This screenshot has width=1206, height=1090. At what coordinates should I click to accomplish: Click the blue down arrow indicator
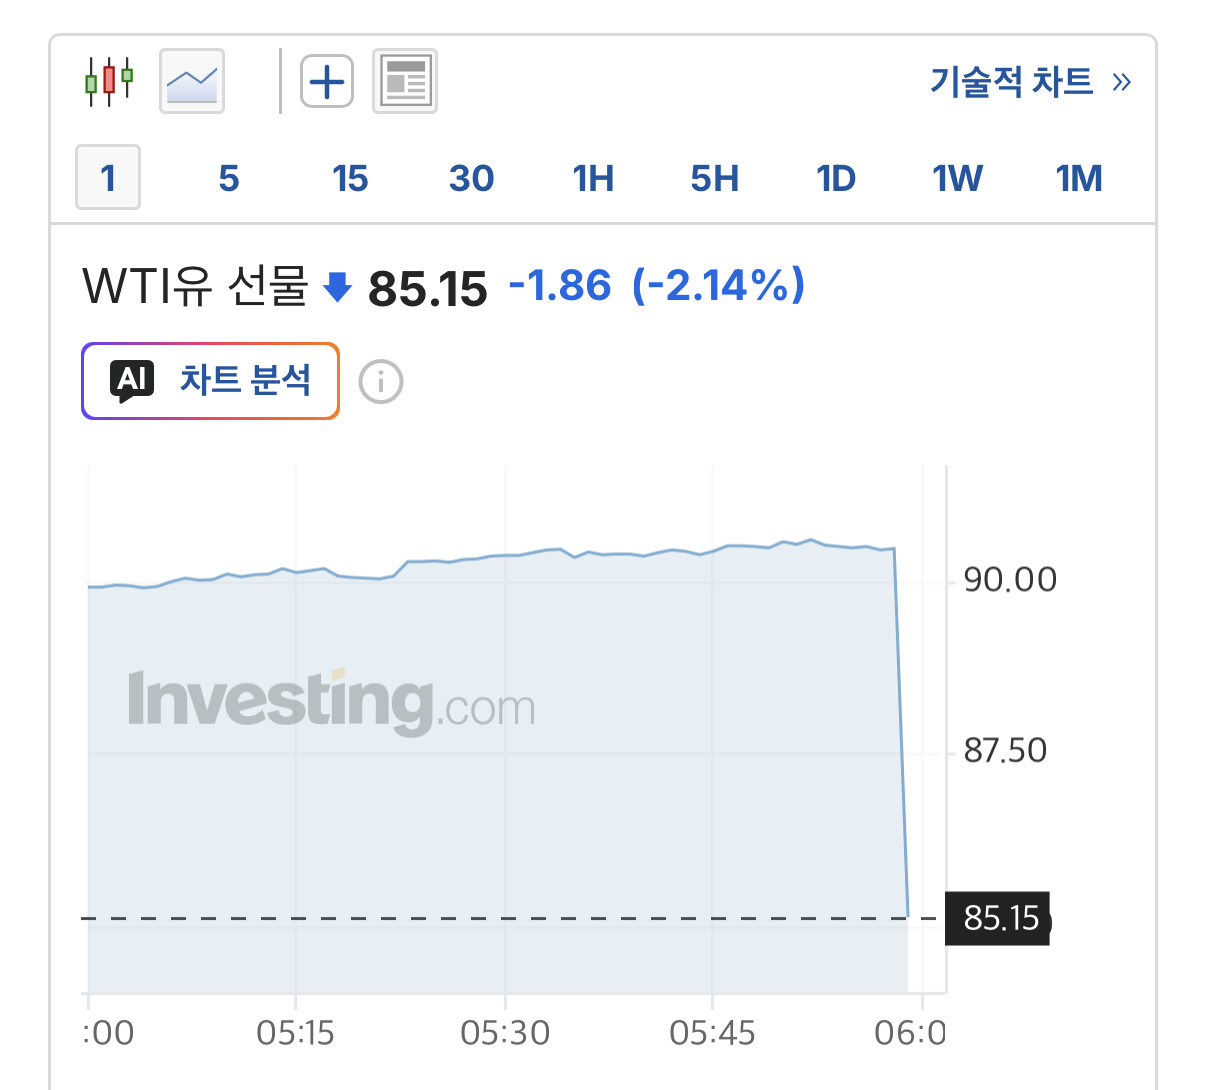[338, 288]
